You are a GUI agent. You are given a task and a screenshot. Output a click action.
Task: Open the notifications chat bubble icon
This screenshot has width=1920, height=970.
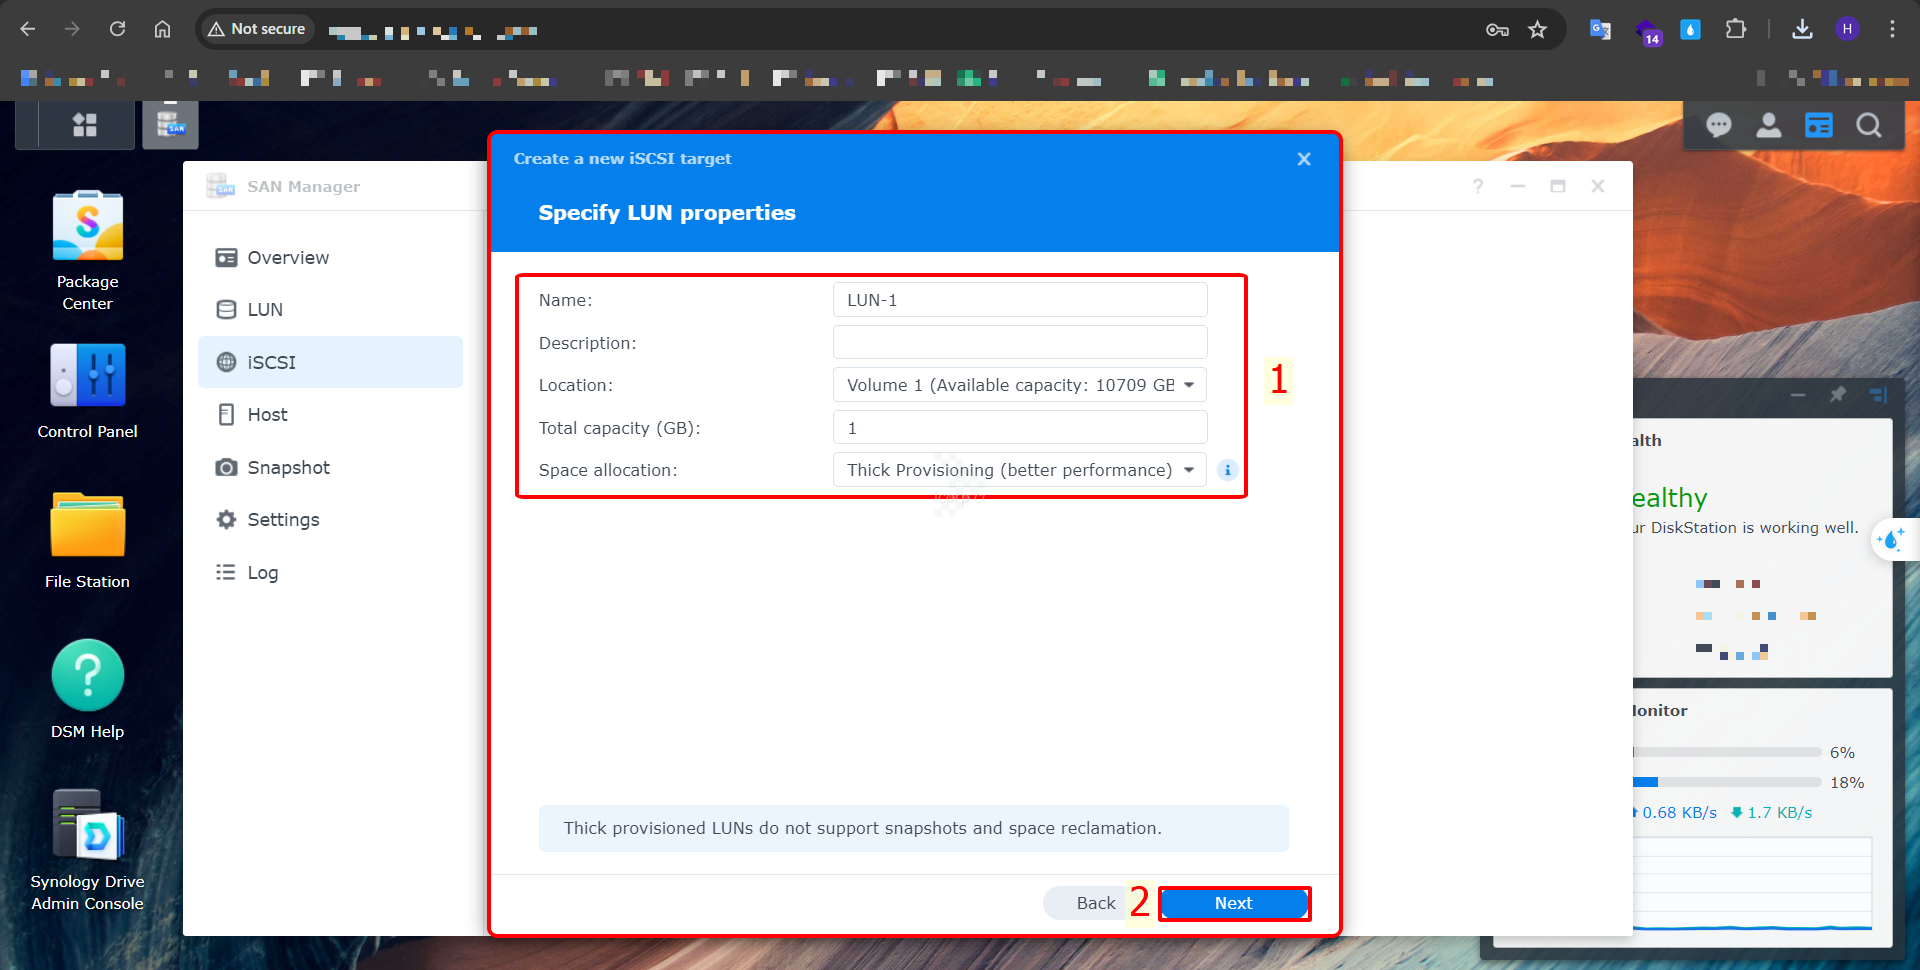coord(1718,125)
